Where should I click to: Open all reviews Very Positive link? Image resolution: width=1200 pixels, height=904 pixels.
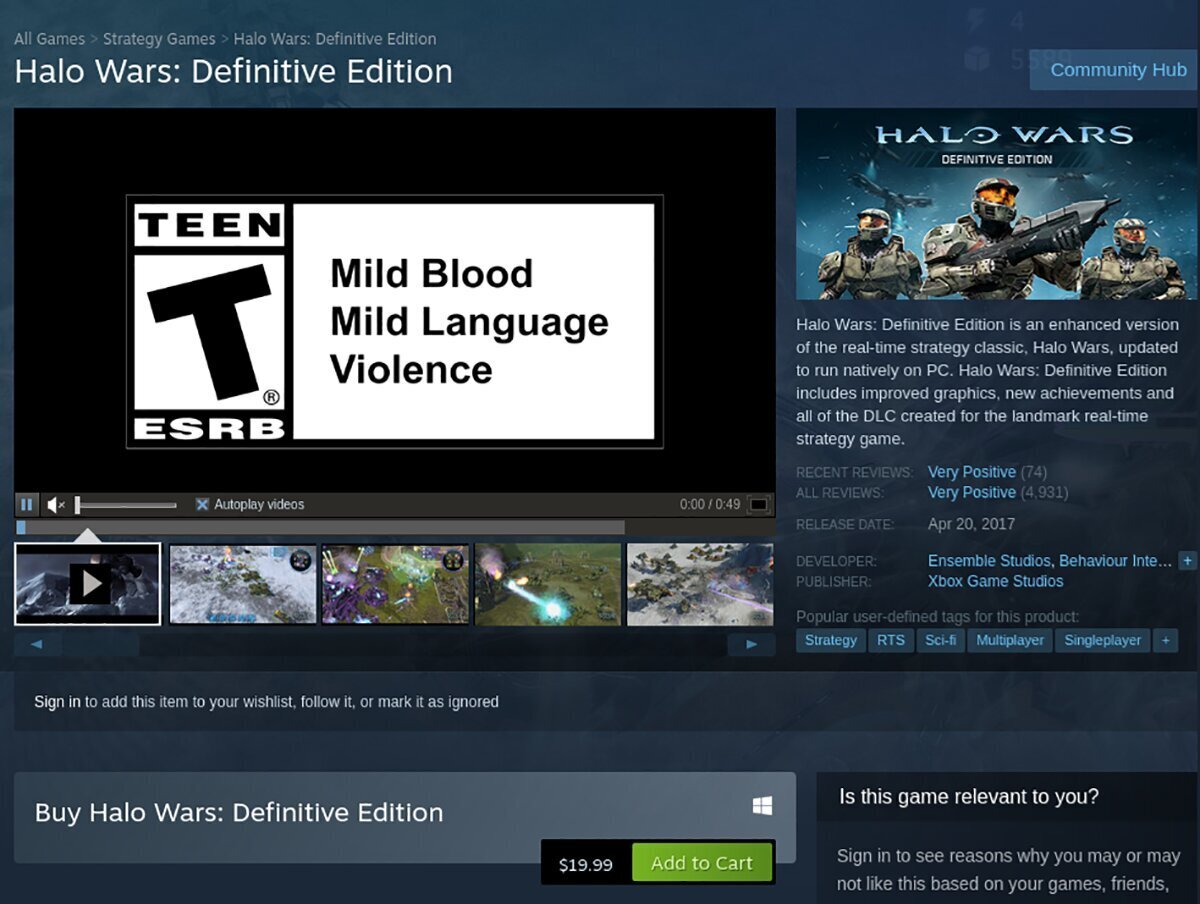972,493
